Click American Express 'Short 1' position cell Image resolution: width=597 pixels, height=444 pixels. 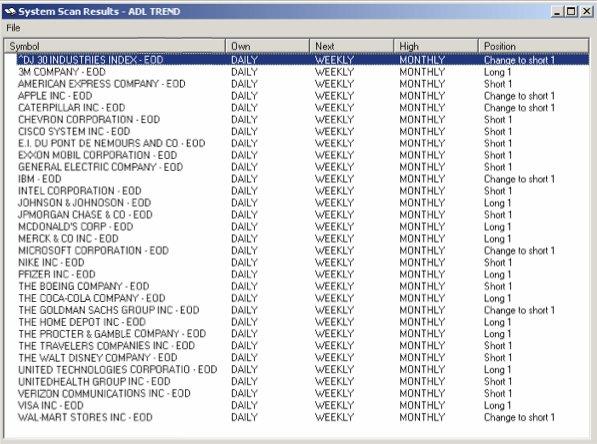point(498,84)
